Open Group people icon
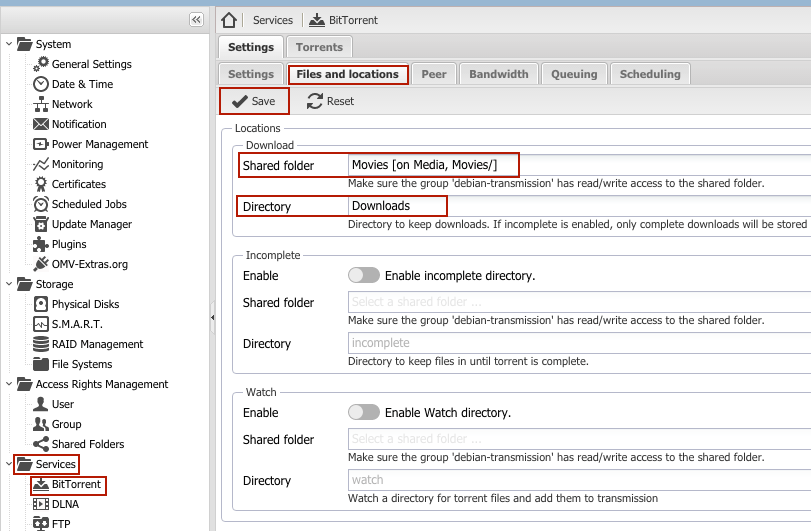 (x=41, y=424)
